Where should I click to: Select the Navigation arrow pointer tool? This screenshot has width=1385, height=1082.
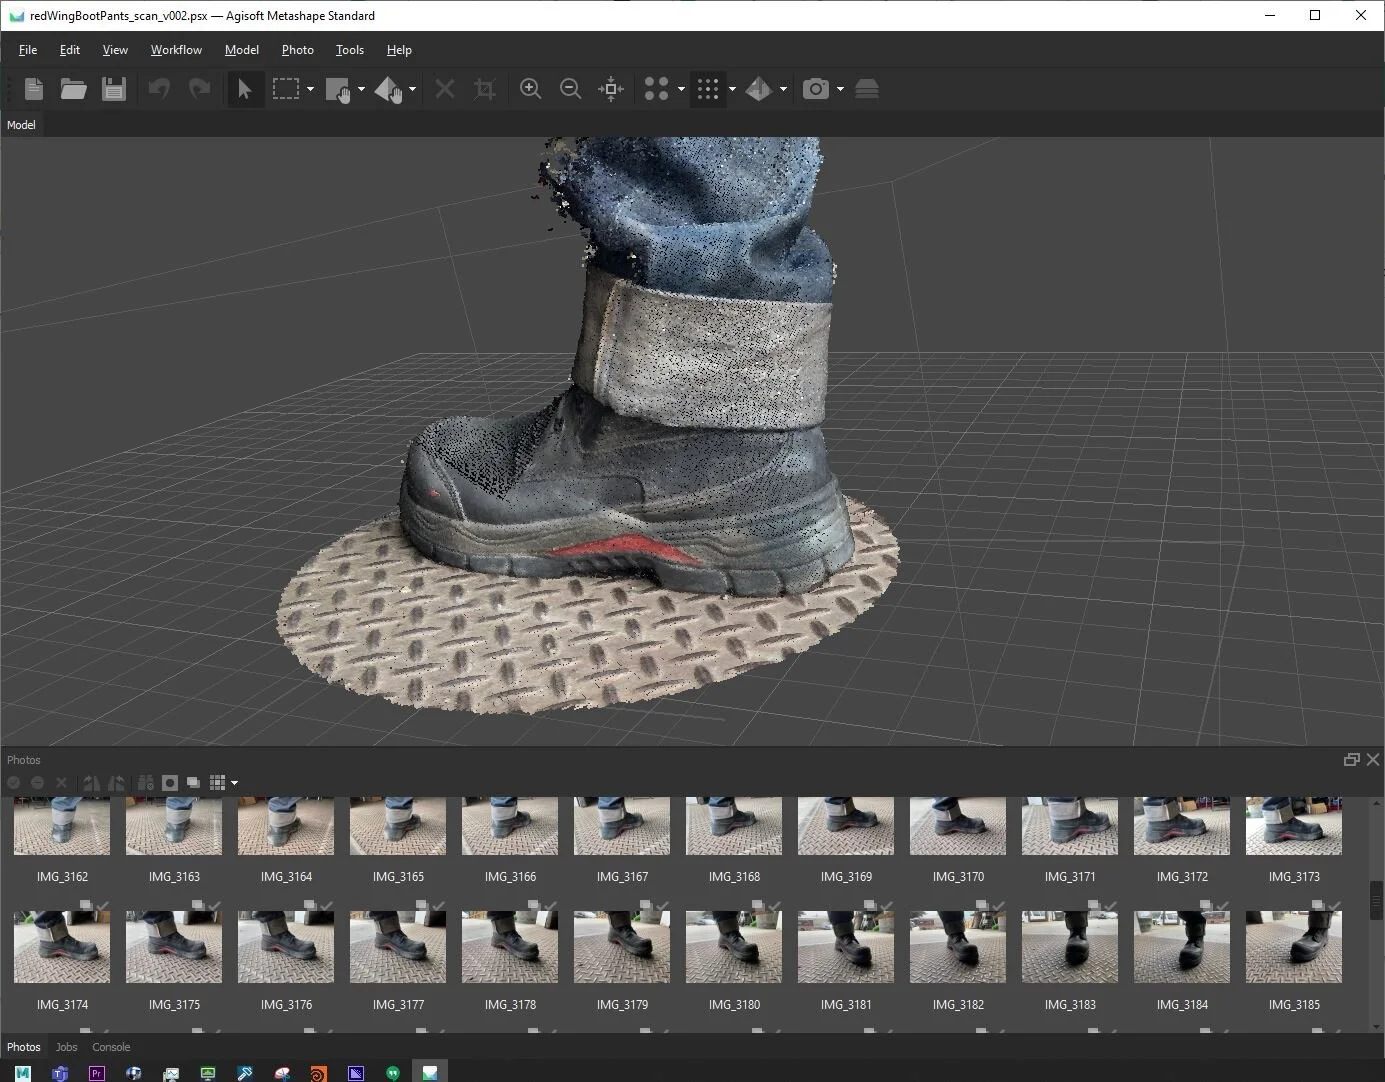(244, 89)
